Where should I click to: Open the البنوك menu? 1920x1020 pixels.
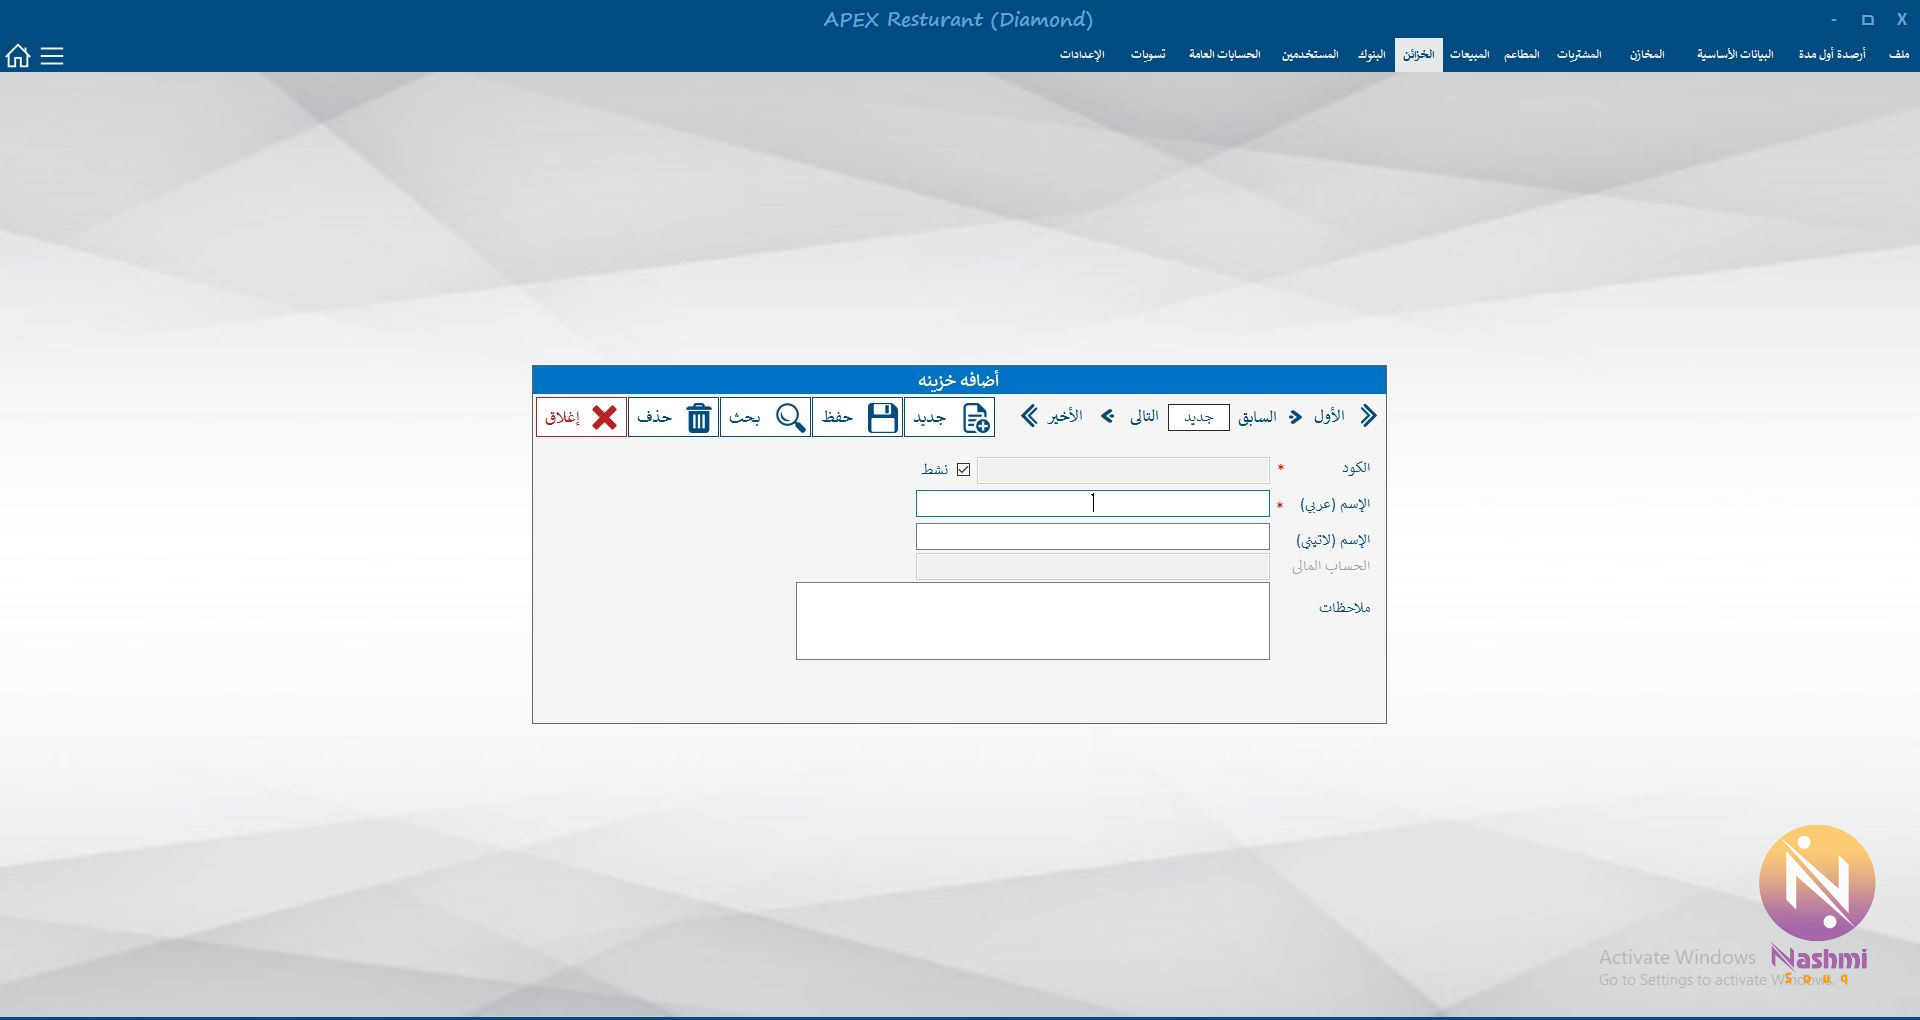coord(1371,55)
